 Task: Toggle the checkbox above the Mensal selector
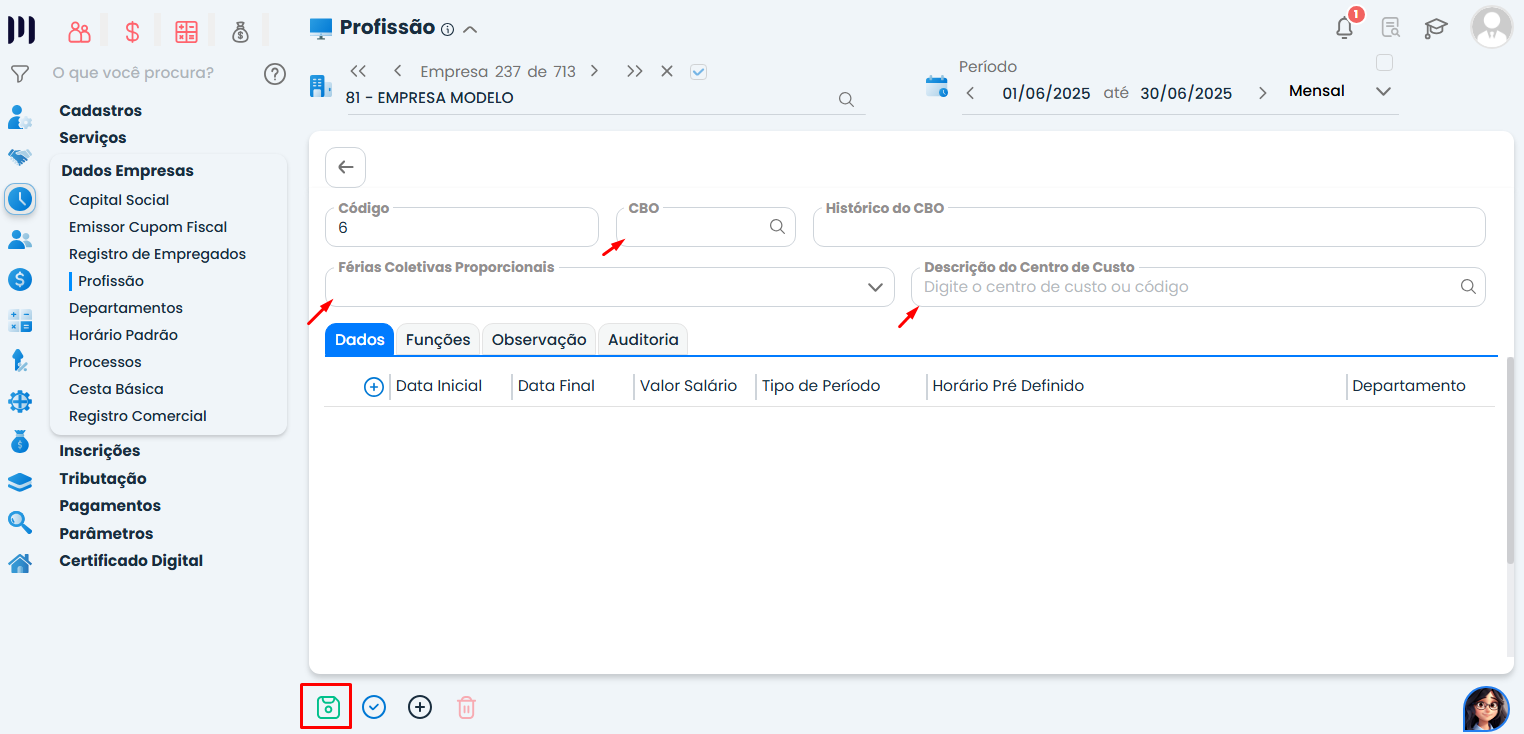click(1384, 63)
